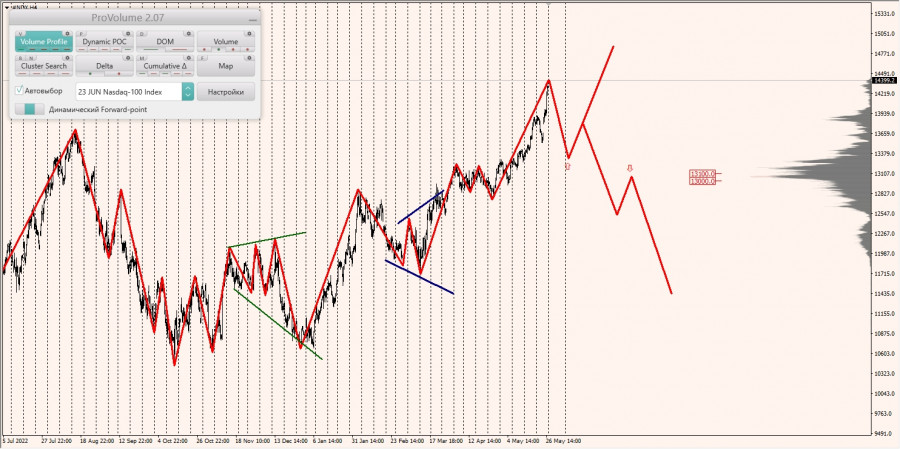
Task: Expand the chart symbol menu arrow
Action: coord(6,7)
